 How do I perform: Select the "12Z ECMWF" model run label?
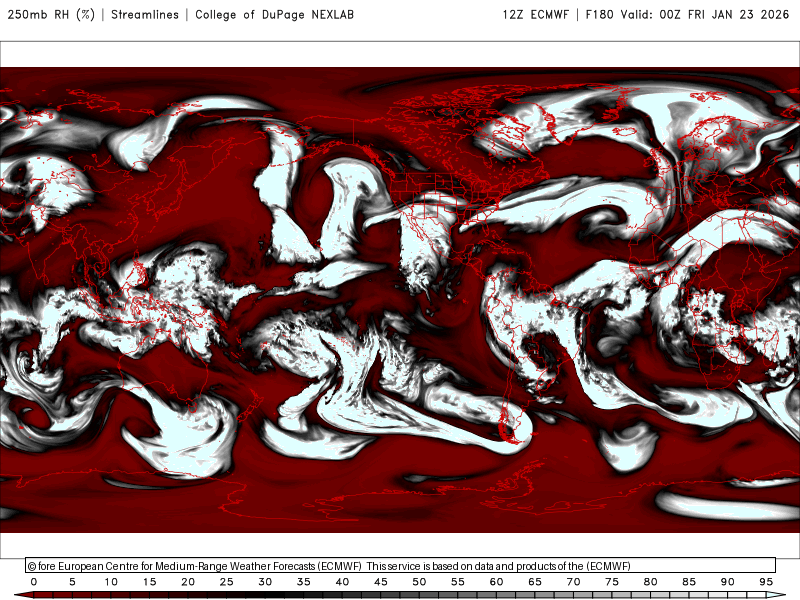point(535,14)
